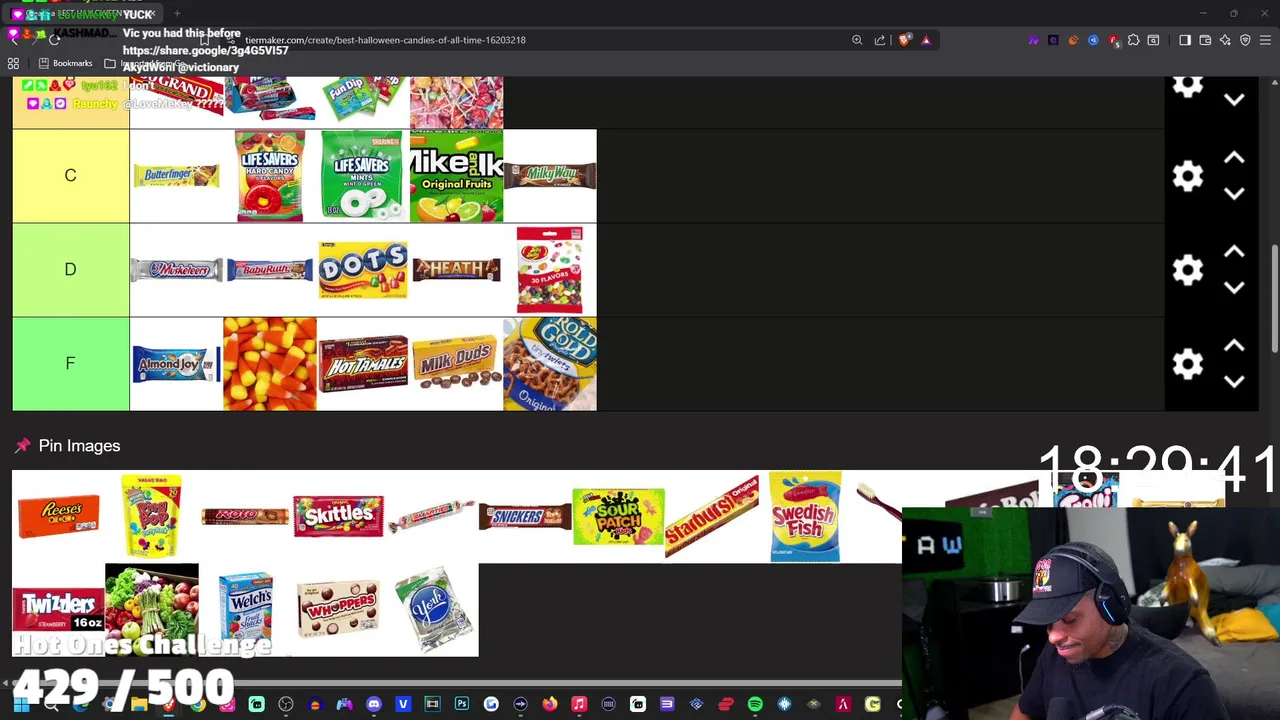
Task: Move tier C row down
Action: pos(1234,193)
